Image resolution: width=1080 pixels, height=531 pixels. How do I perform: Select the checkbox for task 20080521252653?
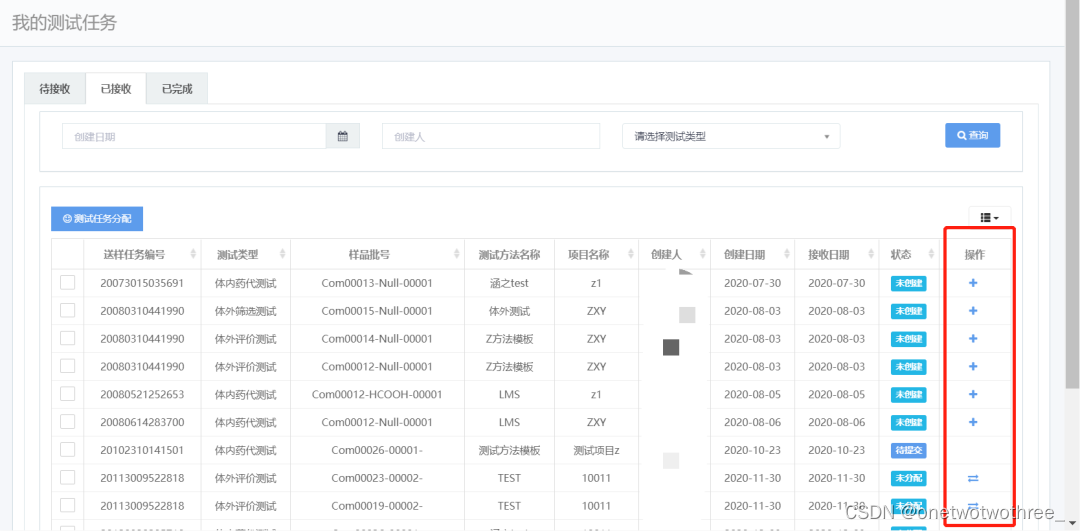(68, 394)
